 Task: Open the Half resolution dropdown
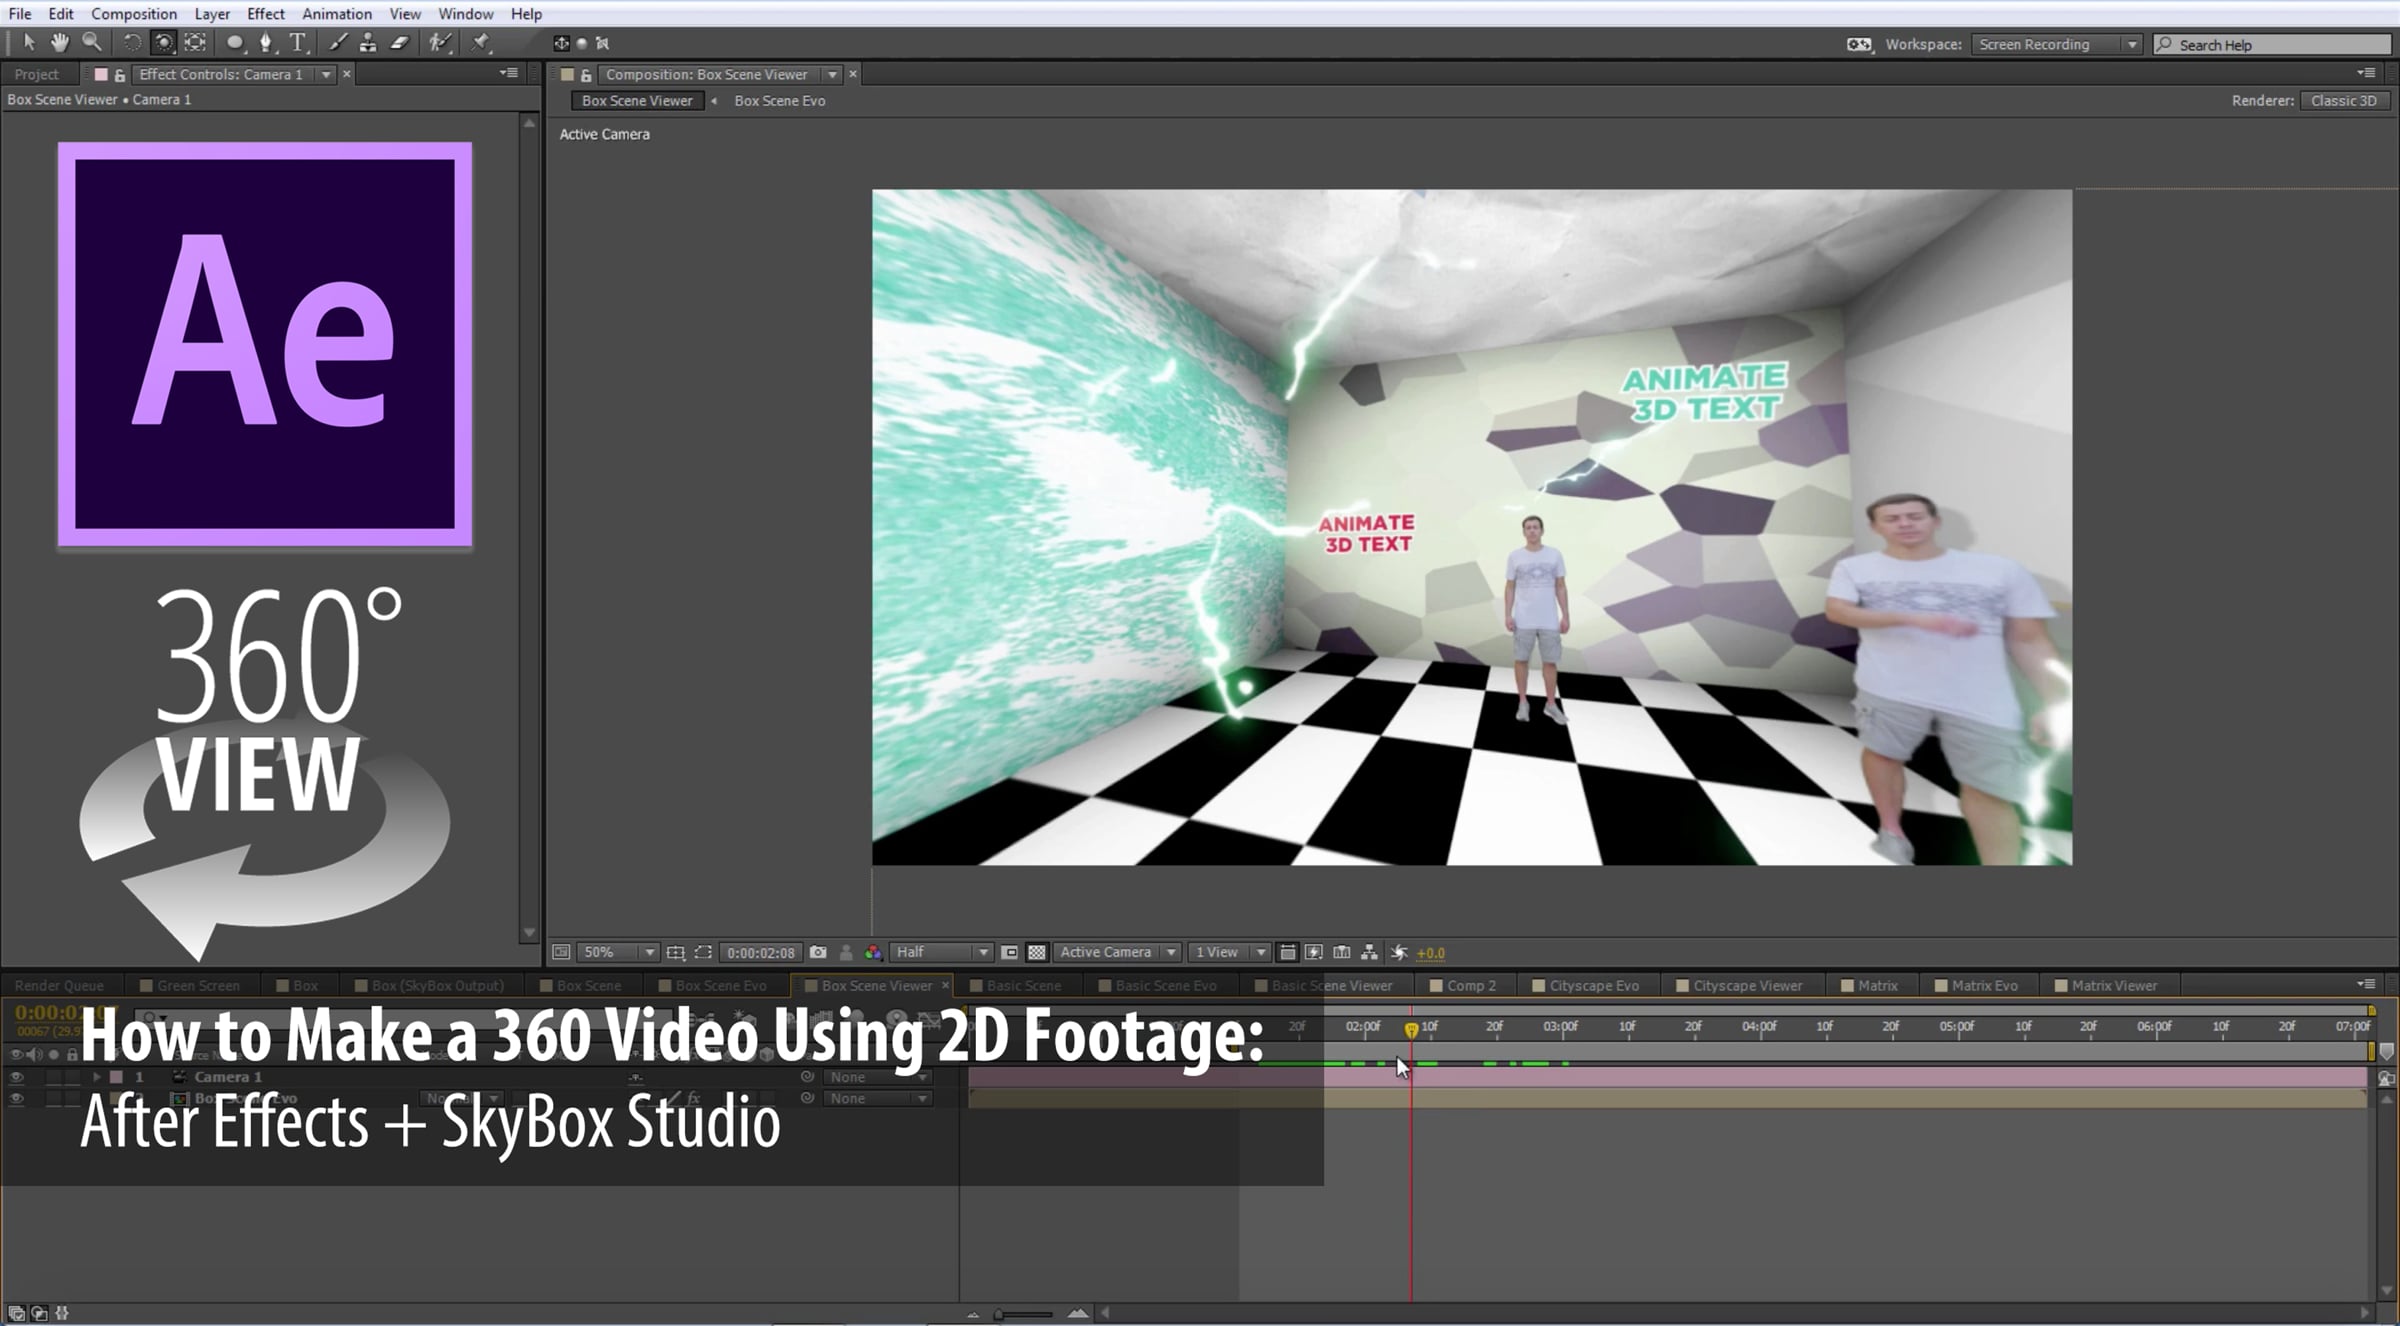[941, 952]
